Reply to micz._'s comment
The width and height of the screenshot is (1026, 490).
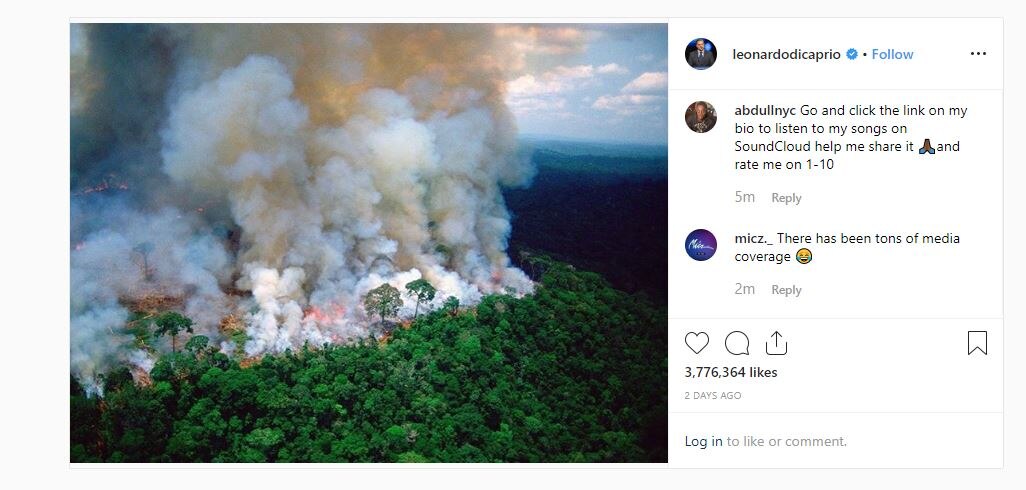coord(786,290)
